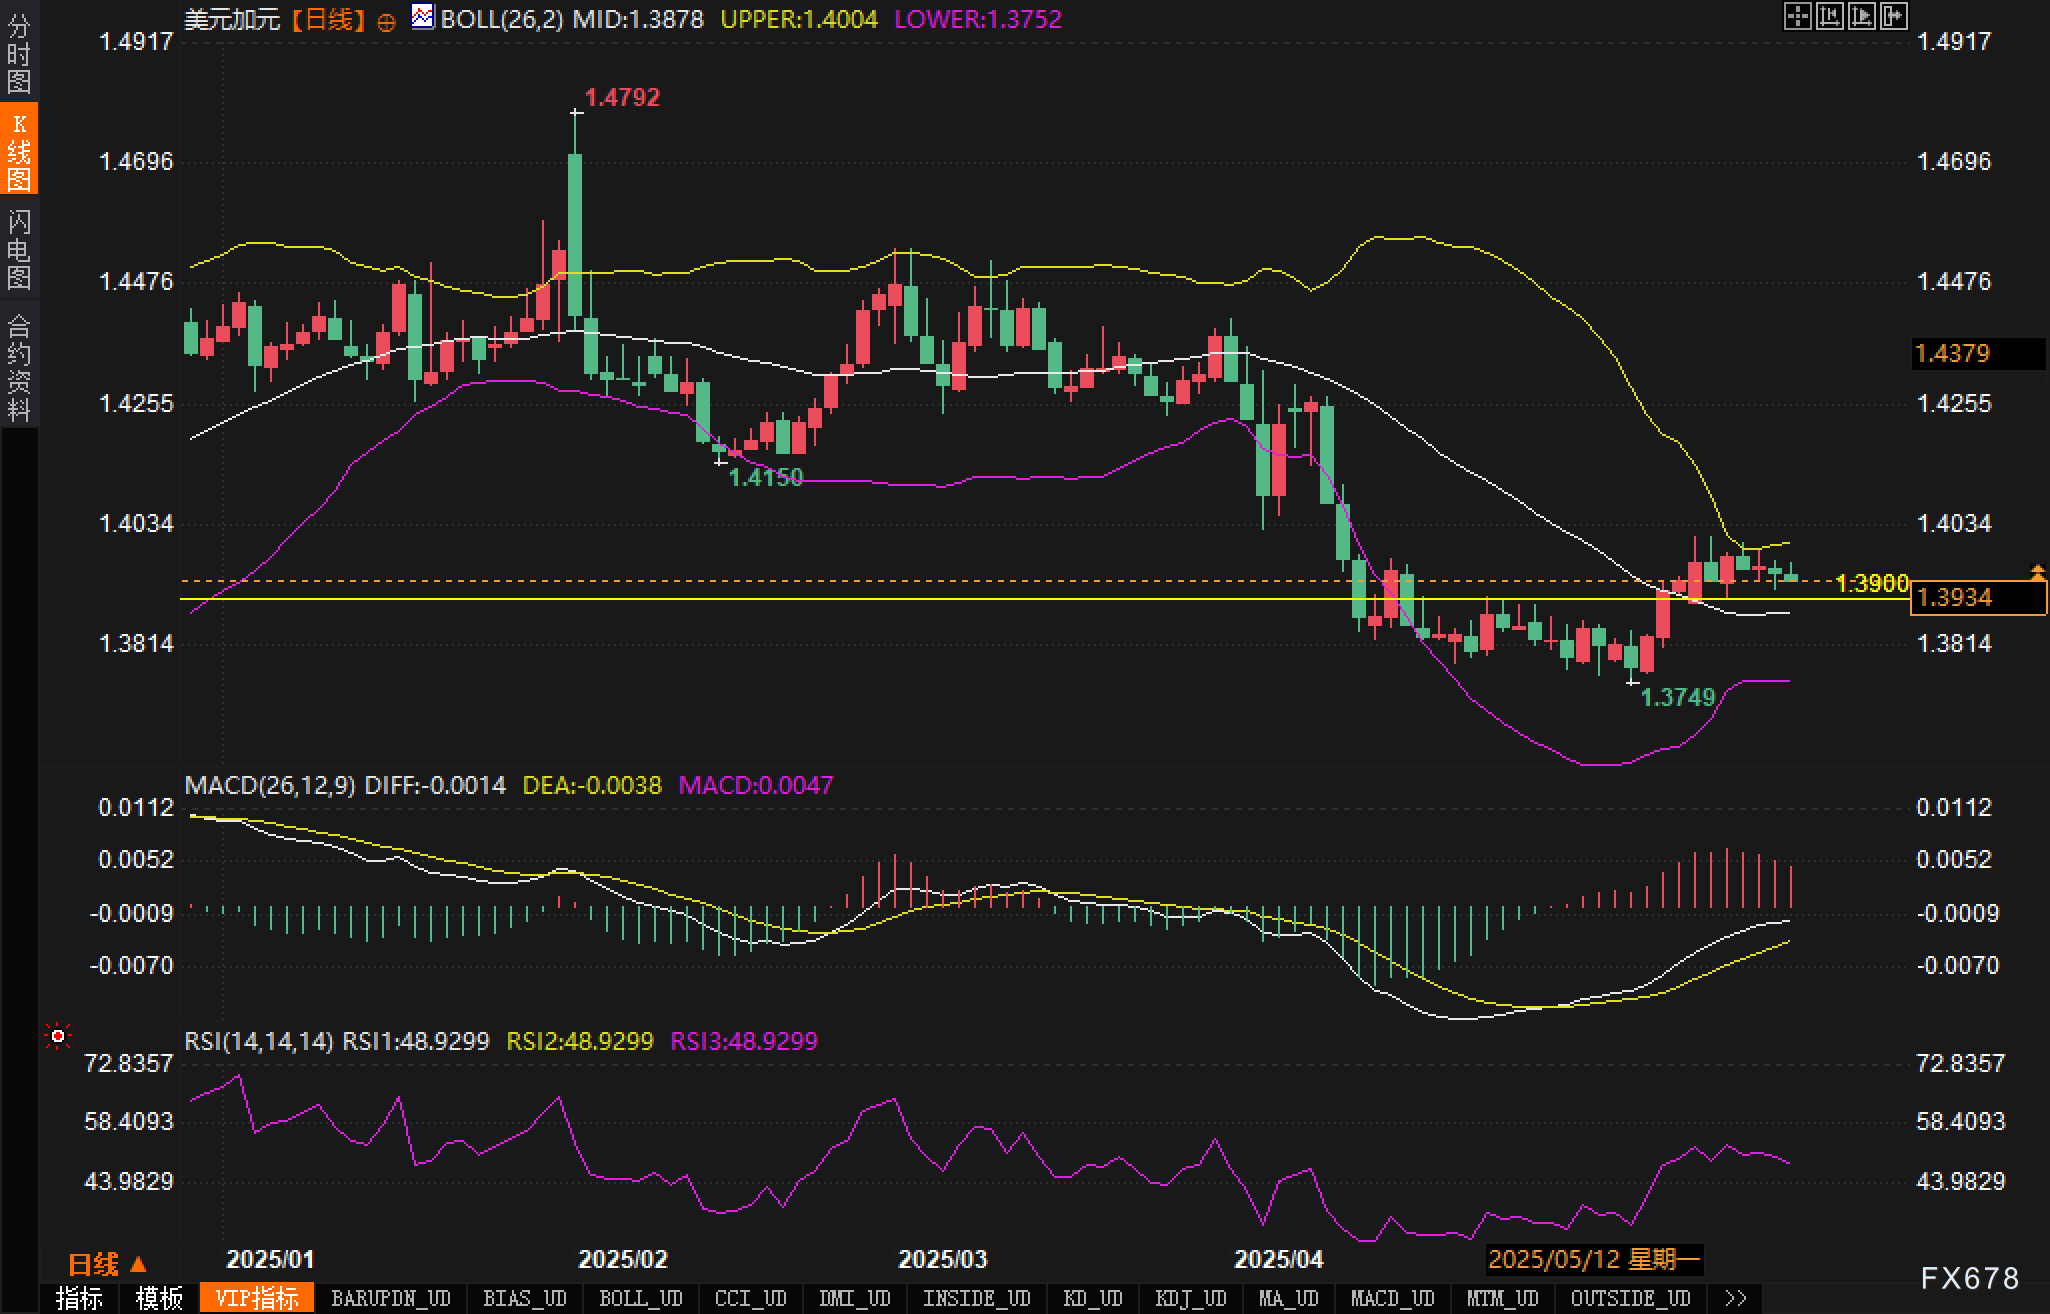Click the play-forward axis icon
This screenshot has width=2050, height=1314.
coord(1861,16)
